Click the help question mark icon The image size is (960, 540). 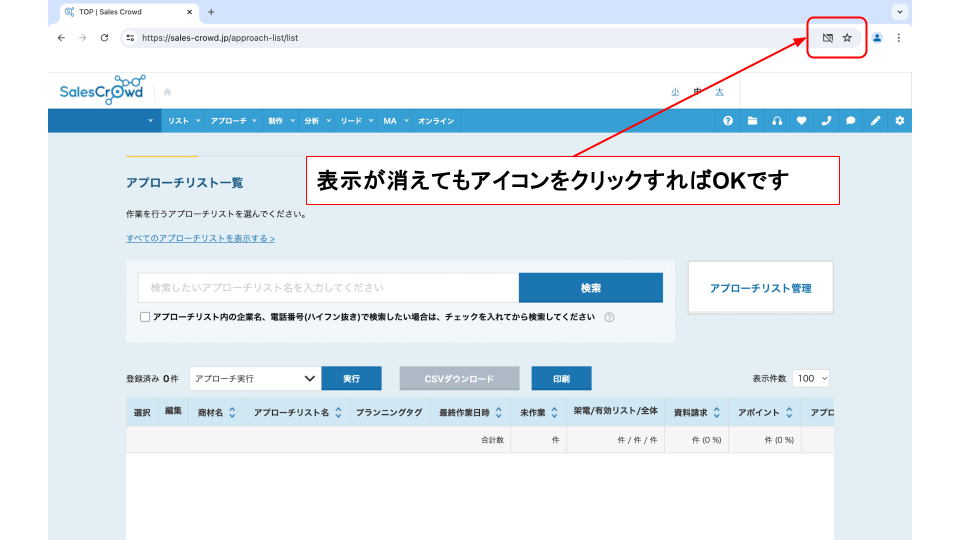click(728, 121)
